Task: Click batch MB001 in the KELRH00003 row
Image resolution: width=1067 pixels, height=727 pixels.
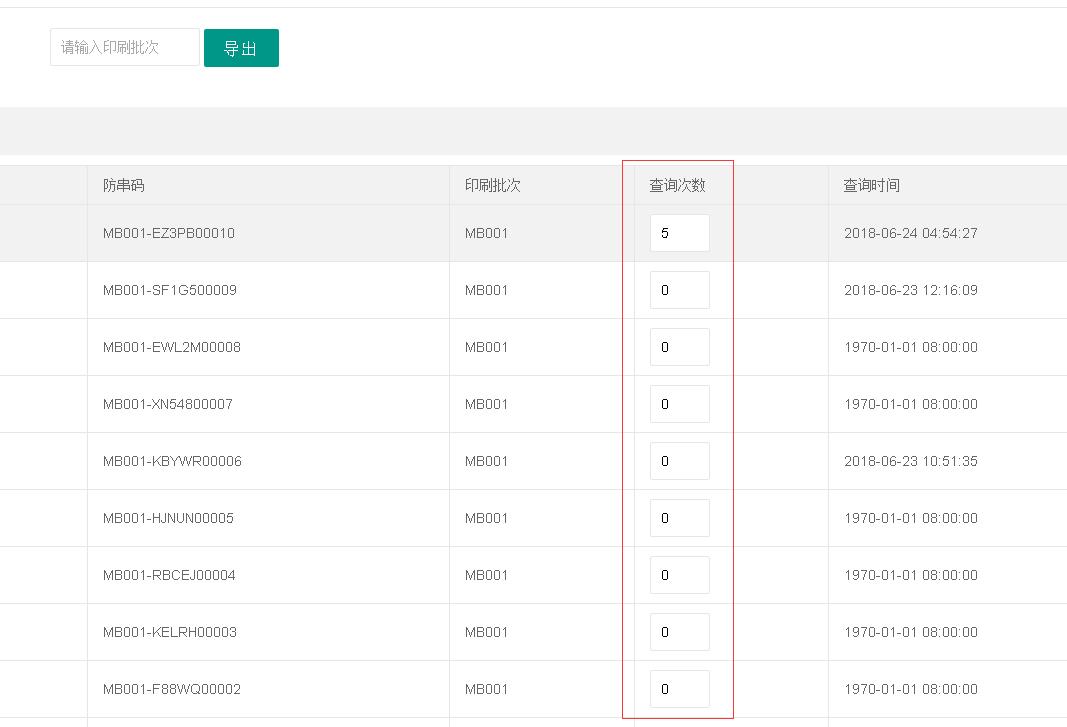Action: (x=486, y=632)
